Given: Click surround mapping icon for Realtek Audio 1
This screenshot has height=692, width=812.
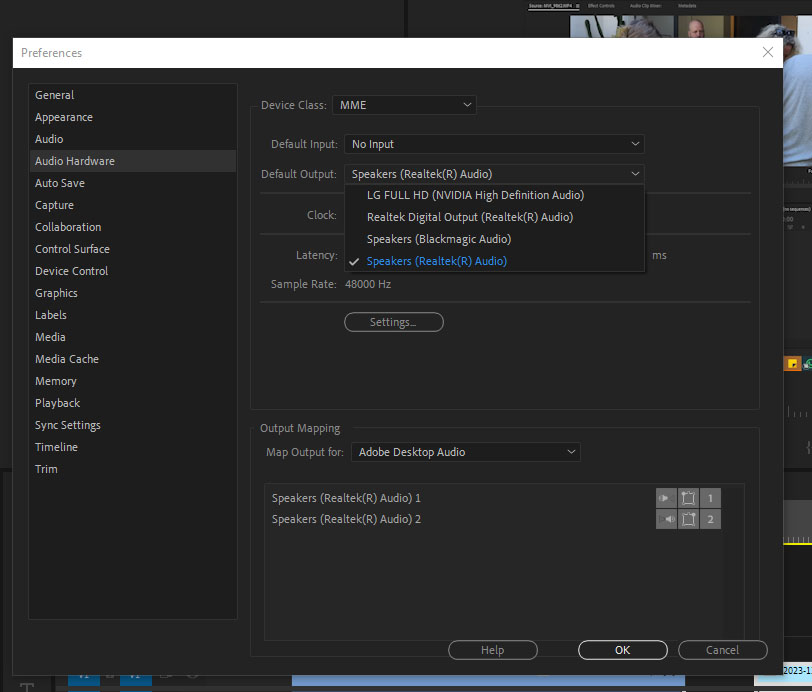Looking at the screenshot, I should (x=688, y=498).
